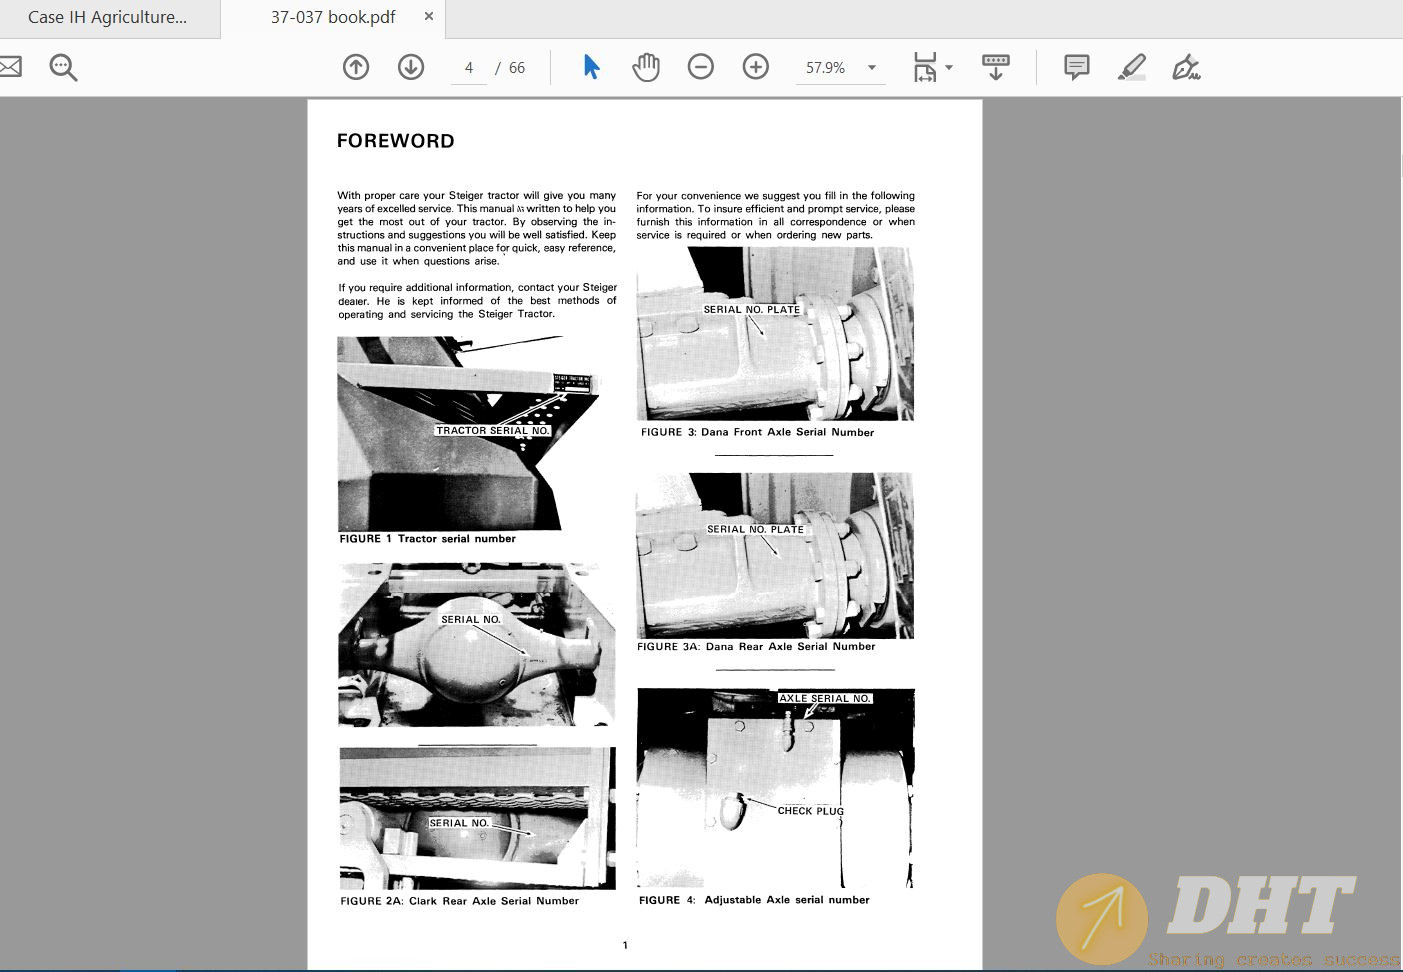The image size is (1403, 972).
Task: Expand the page fit options dropdown arrow
Action: click(949, 68)
